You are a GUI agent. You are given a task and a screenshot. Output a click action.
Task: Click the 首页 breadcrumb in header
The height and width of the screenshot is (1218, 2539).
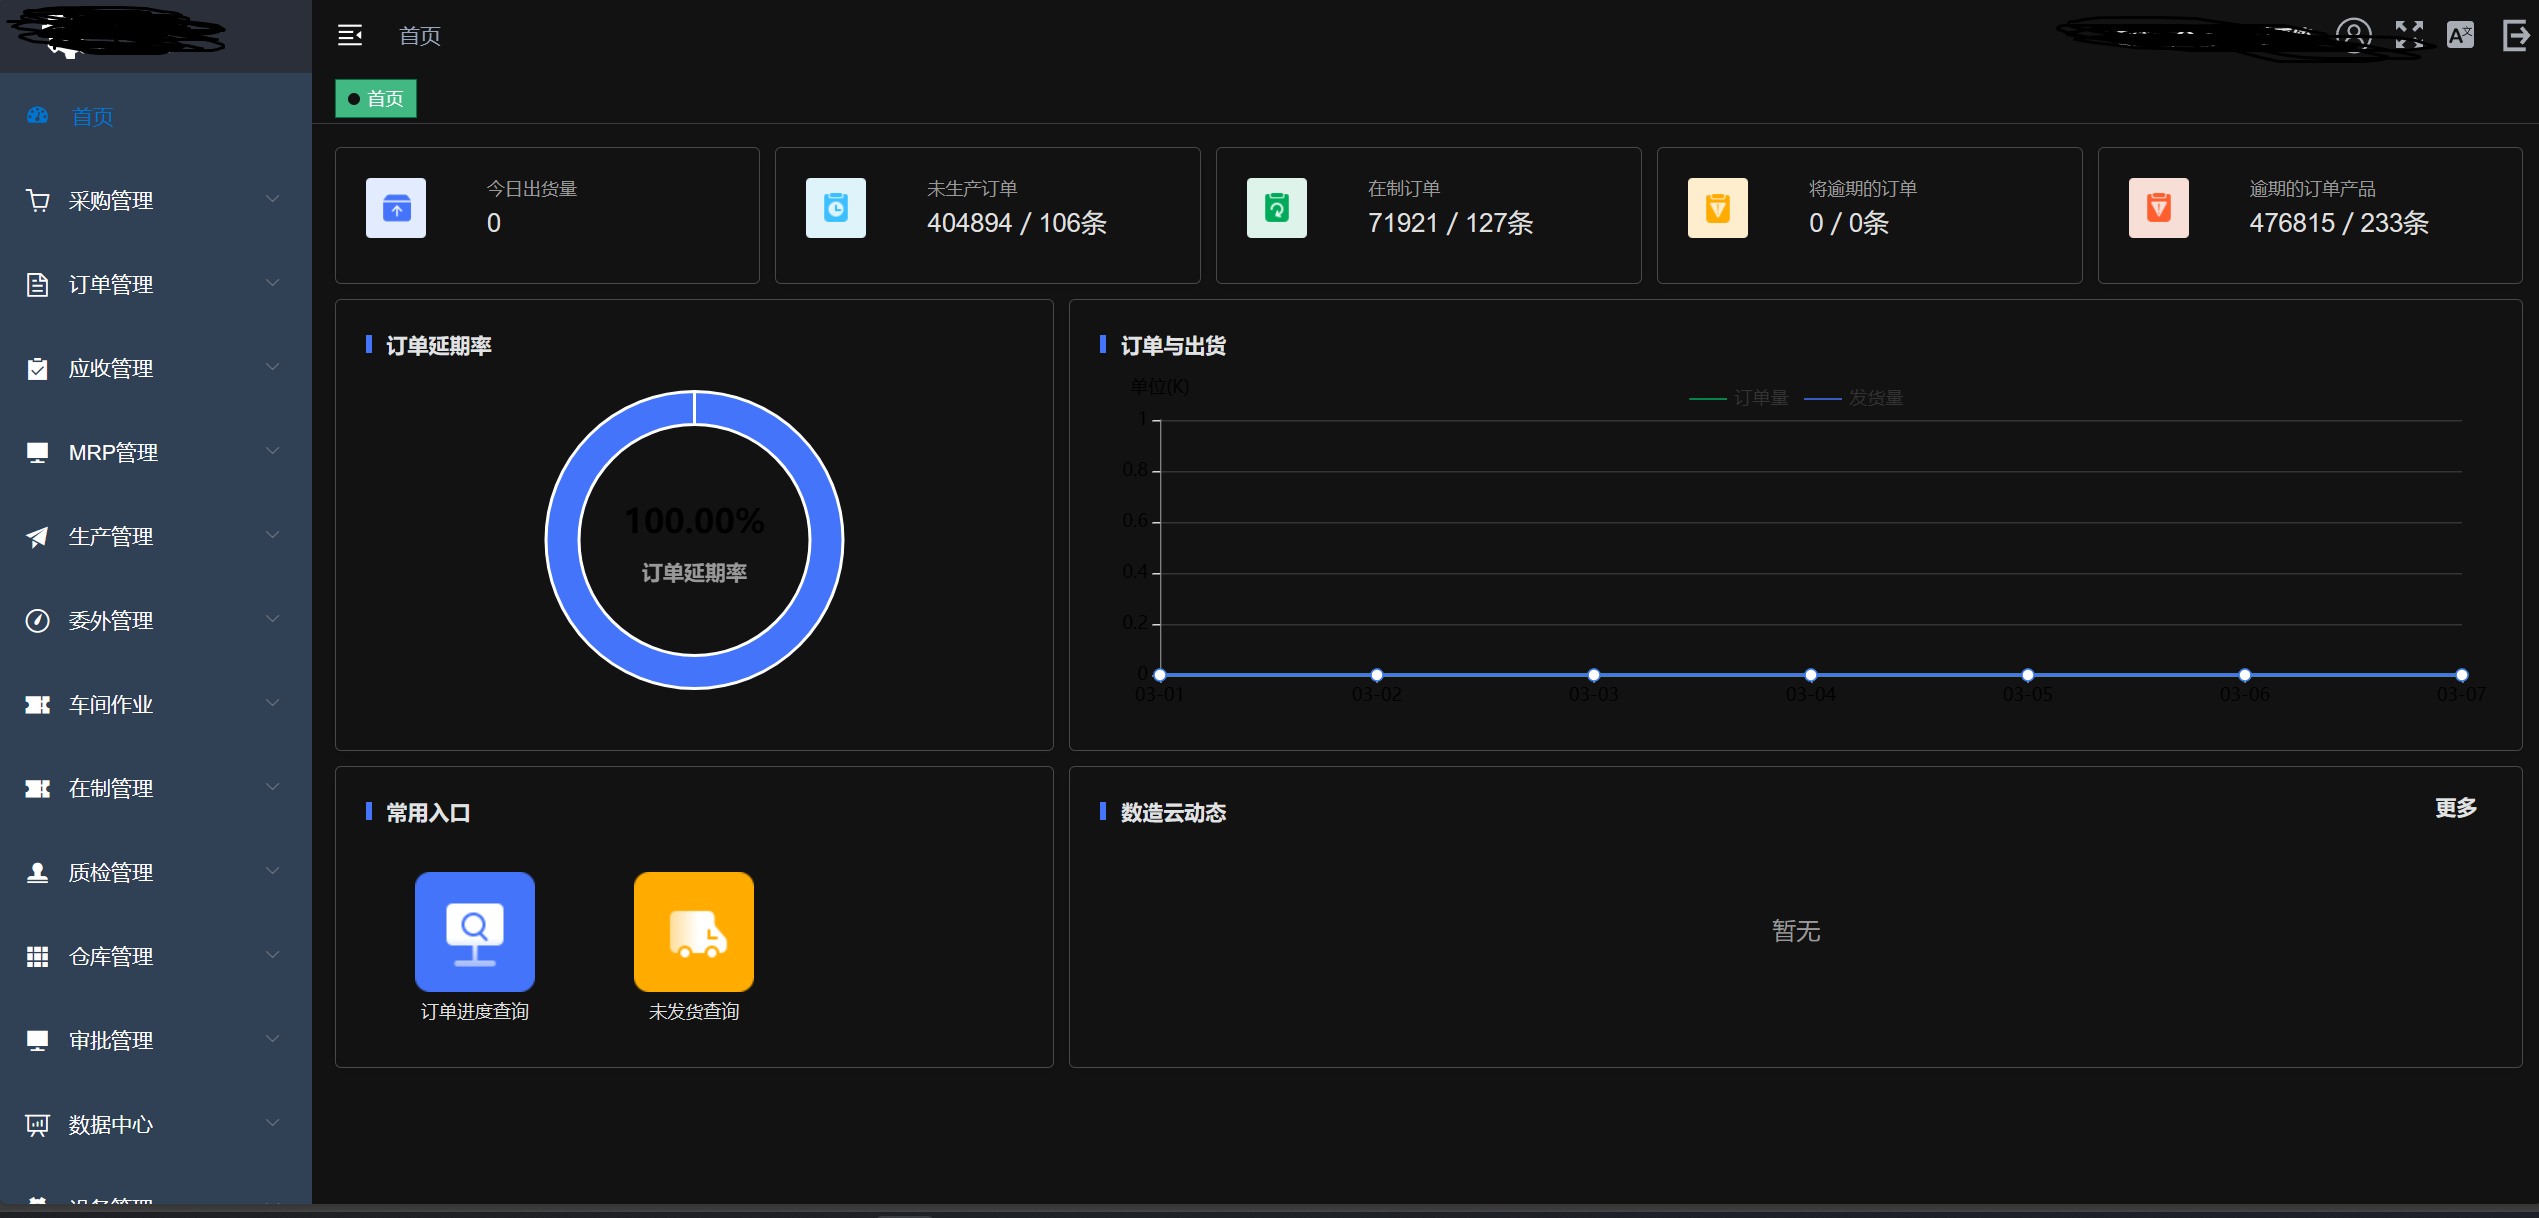pyautogui.click(x=420, y=36)
